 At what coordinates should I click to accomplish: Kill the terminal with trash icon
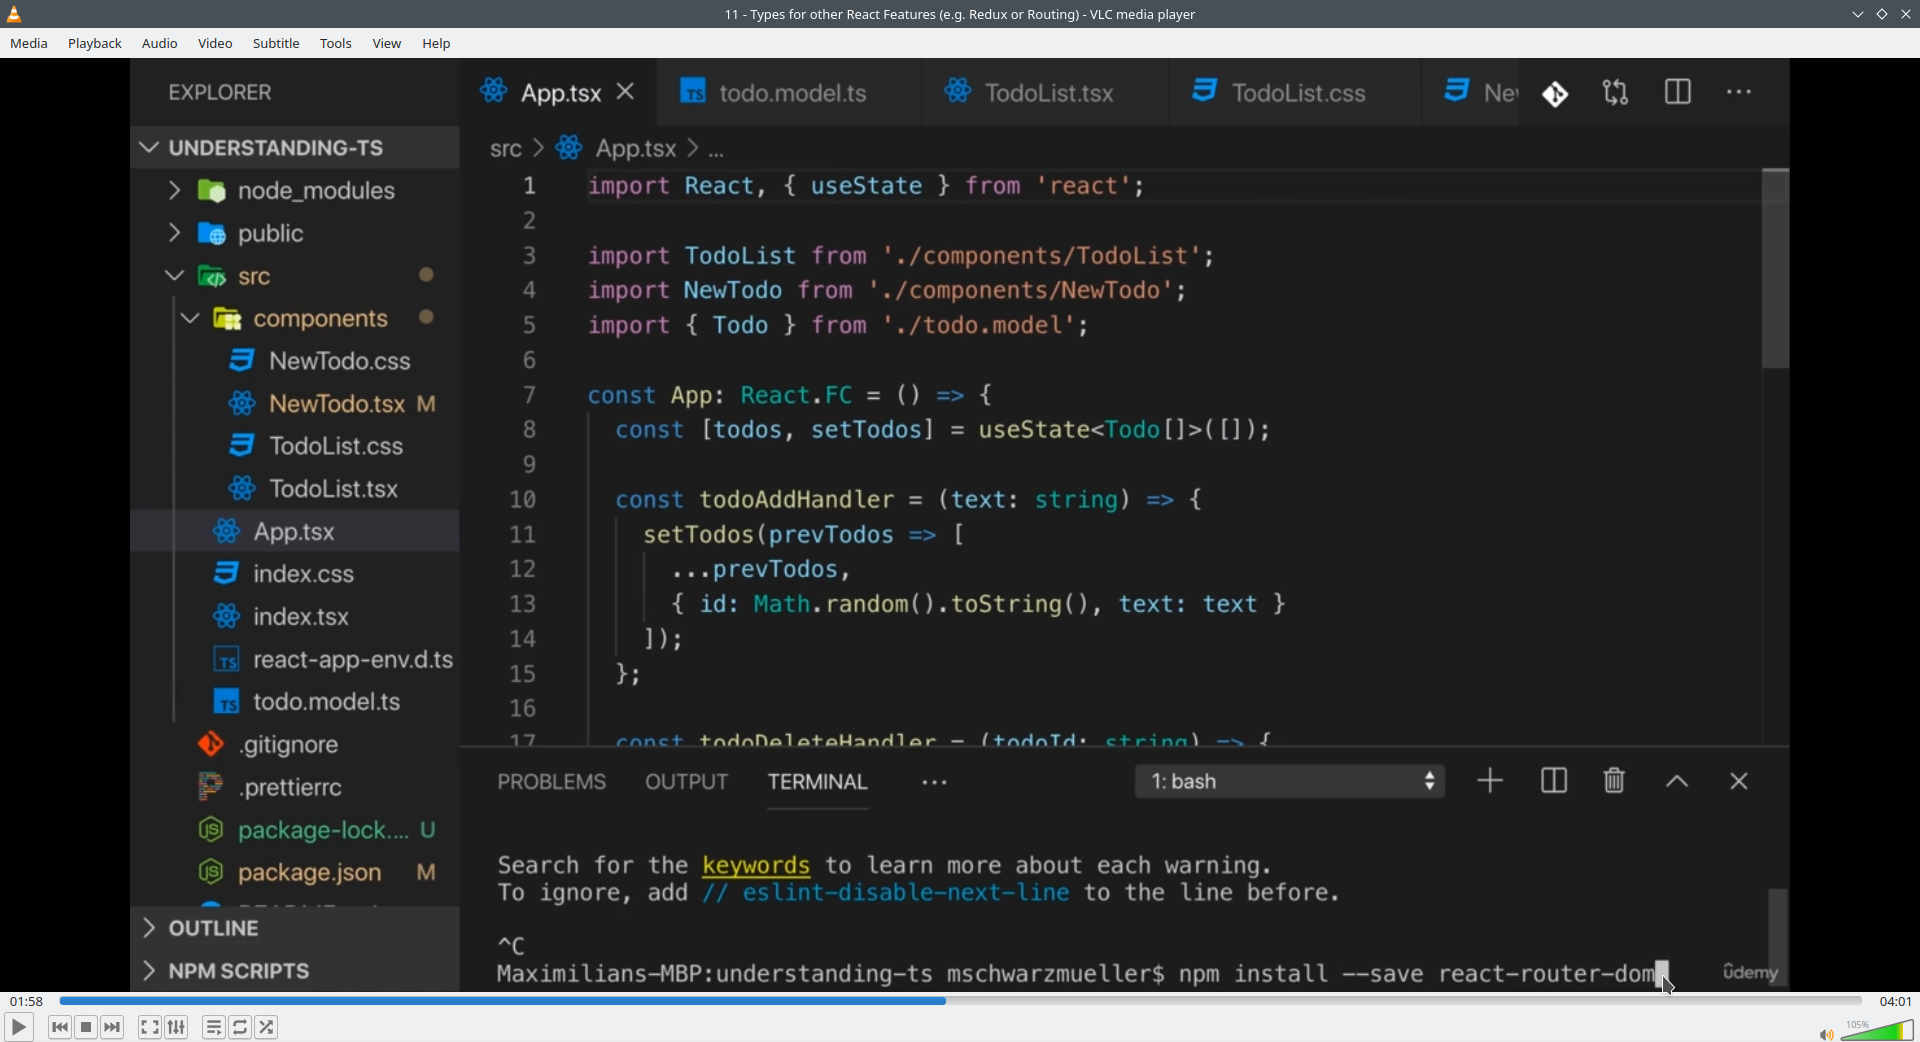click(x=1614, y=781)
